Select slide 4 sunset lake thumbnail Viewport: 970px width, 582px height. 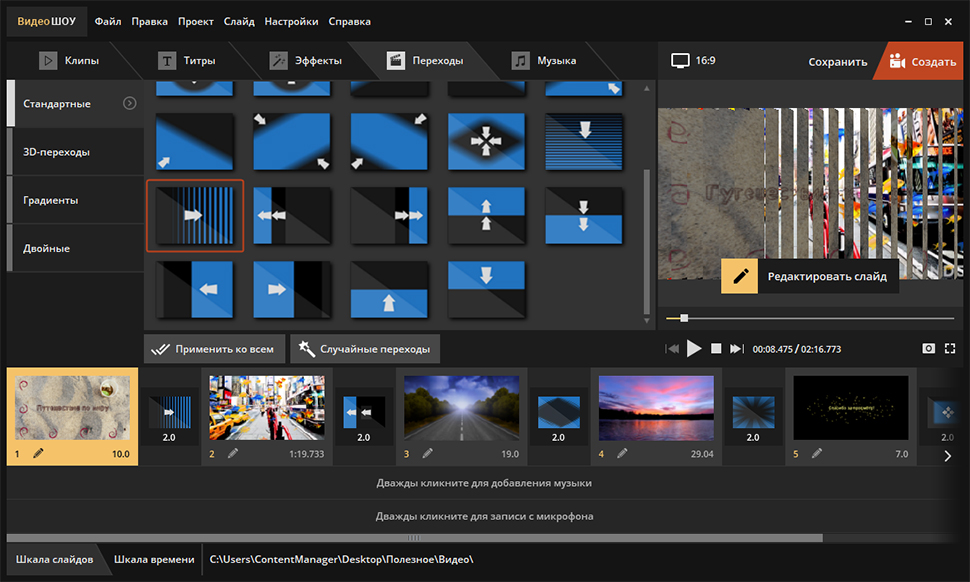(656, 408)
